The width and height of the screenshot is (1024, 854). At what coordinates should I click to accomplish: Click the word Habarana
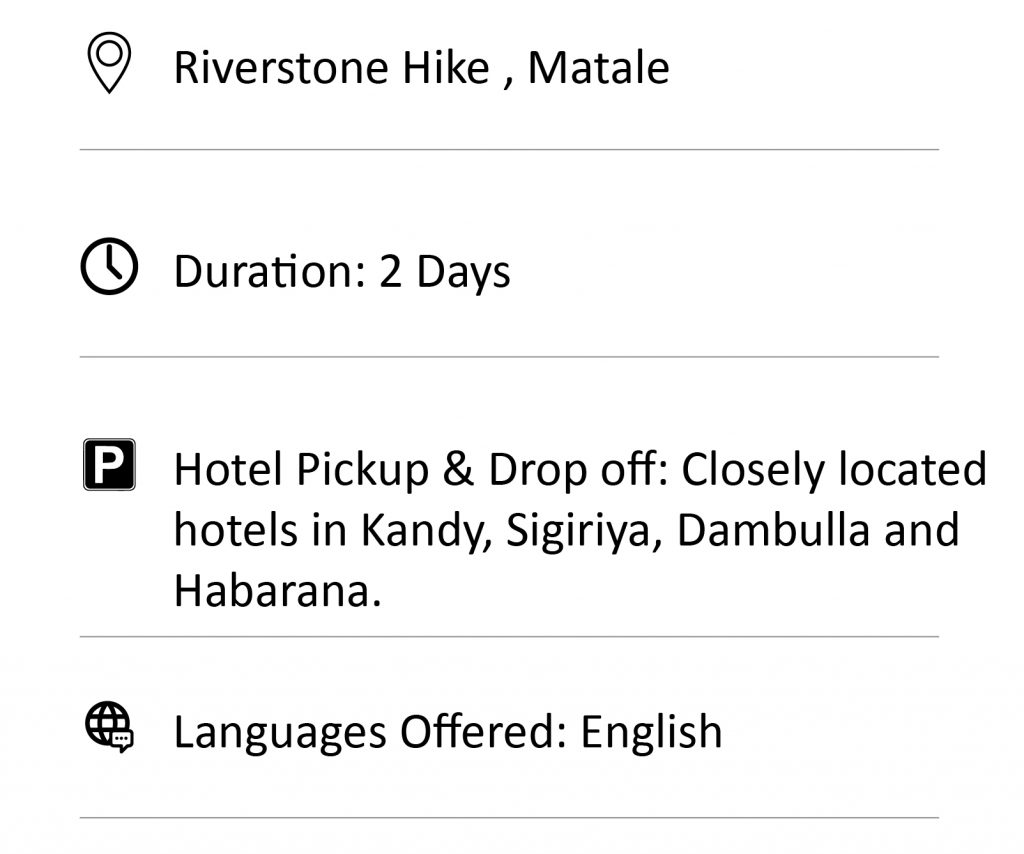(277, 590)
